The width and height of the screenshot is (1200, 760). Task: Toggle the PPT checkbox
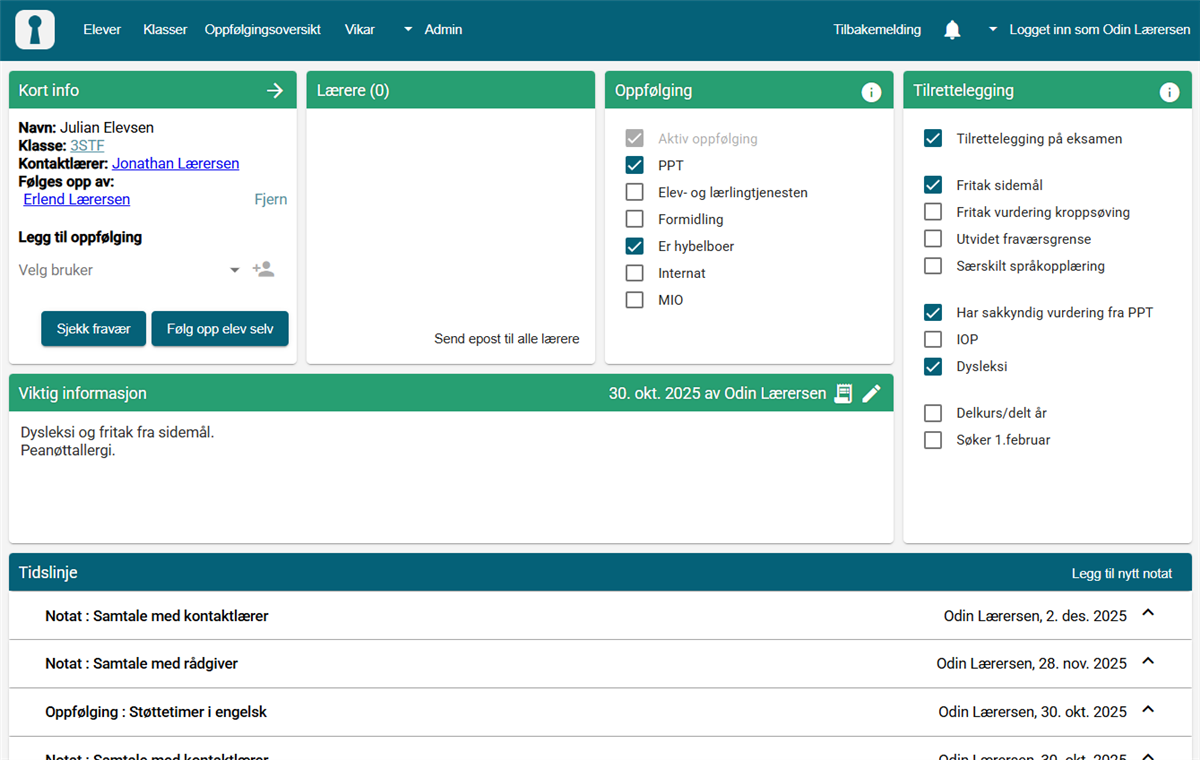[x=634, y=166]
